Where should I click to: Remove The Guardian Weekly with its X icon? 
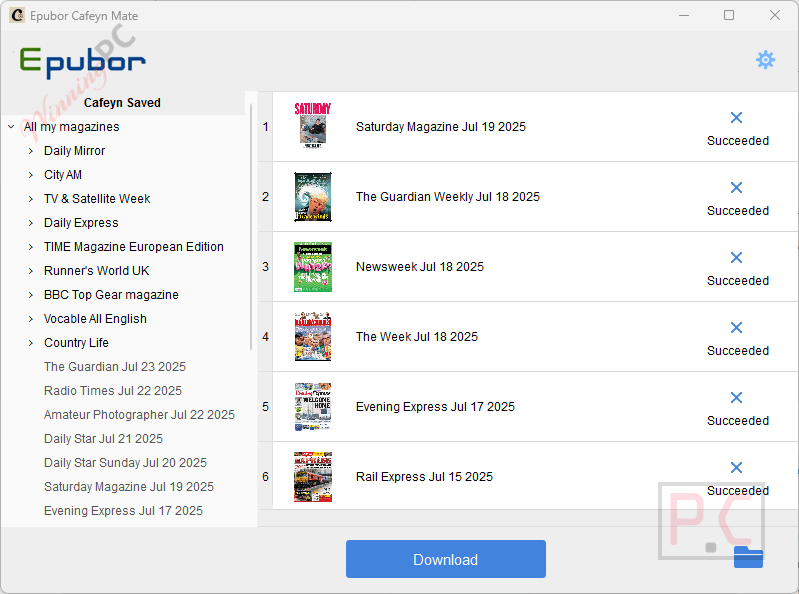click(736, 187)
